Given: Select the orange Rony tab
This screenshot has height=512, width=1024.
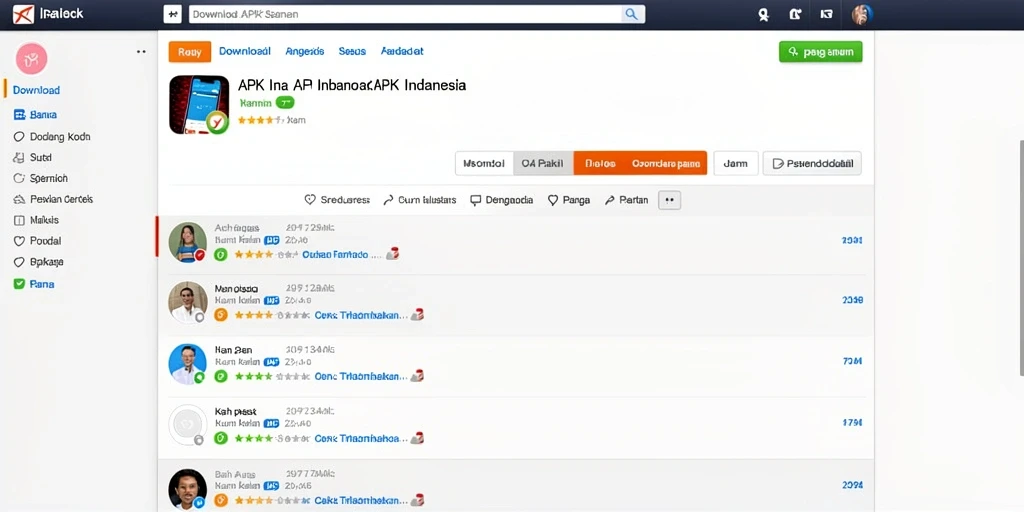Looking at the screenshot, I should (x=189, y=52).
